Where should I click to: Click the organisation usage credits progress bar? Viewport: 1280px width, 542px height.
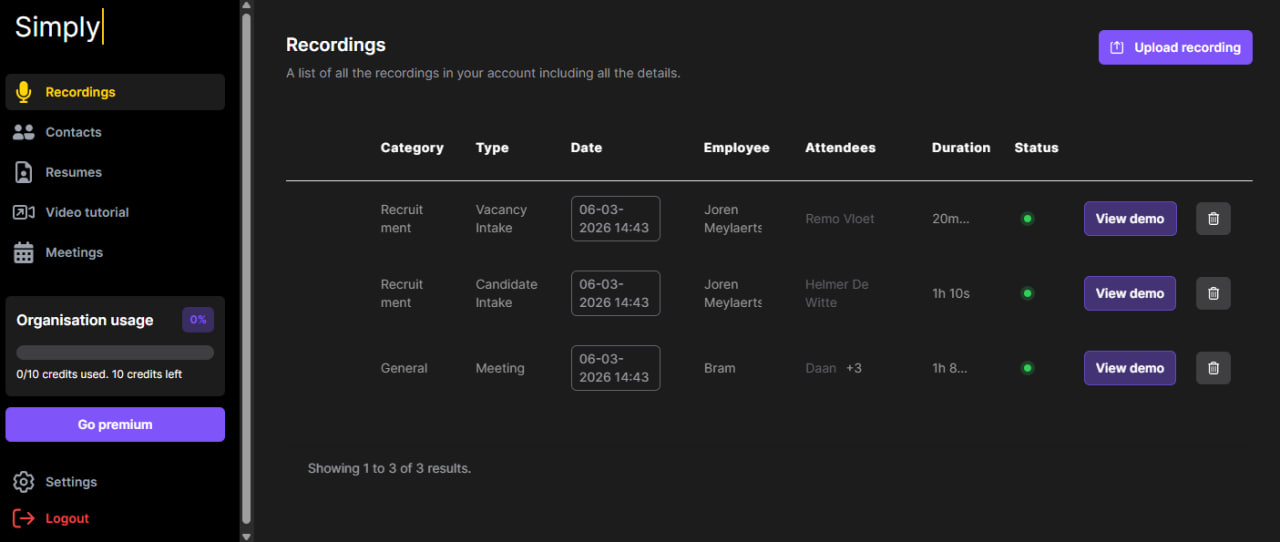click(x=115, y=352)
